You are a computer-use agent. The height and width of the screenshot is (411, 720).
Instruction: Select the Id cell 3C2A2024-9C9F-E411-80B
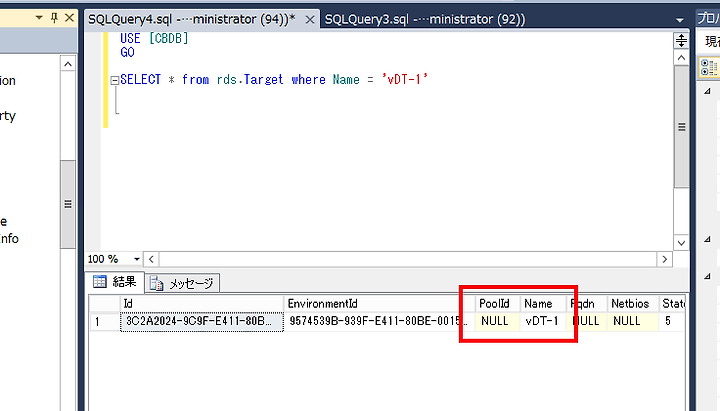pyautogui.click(x=202, y=321)
